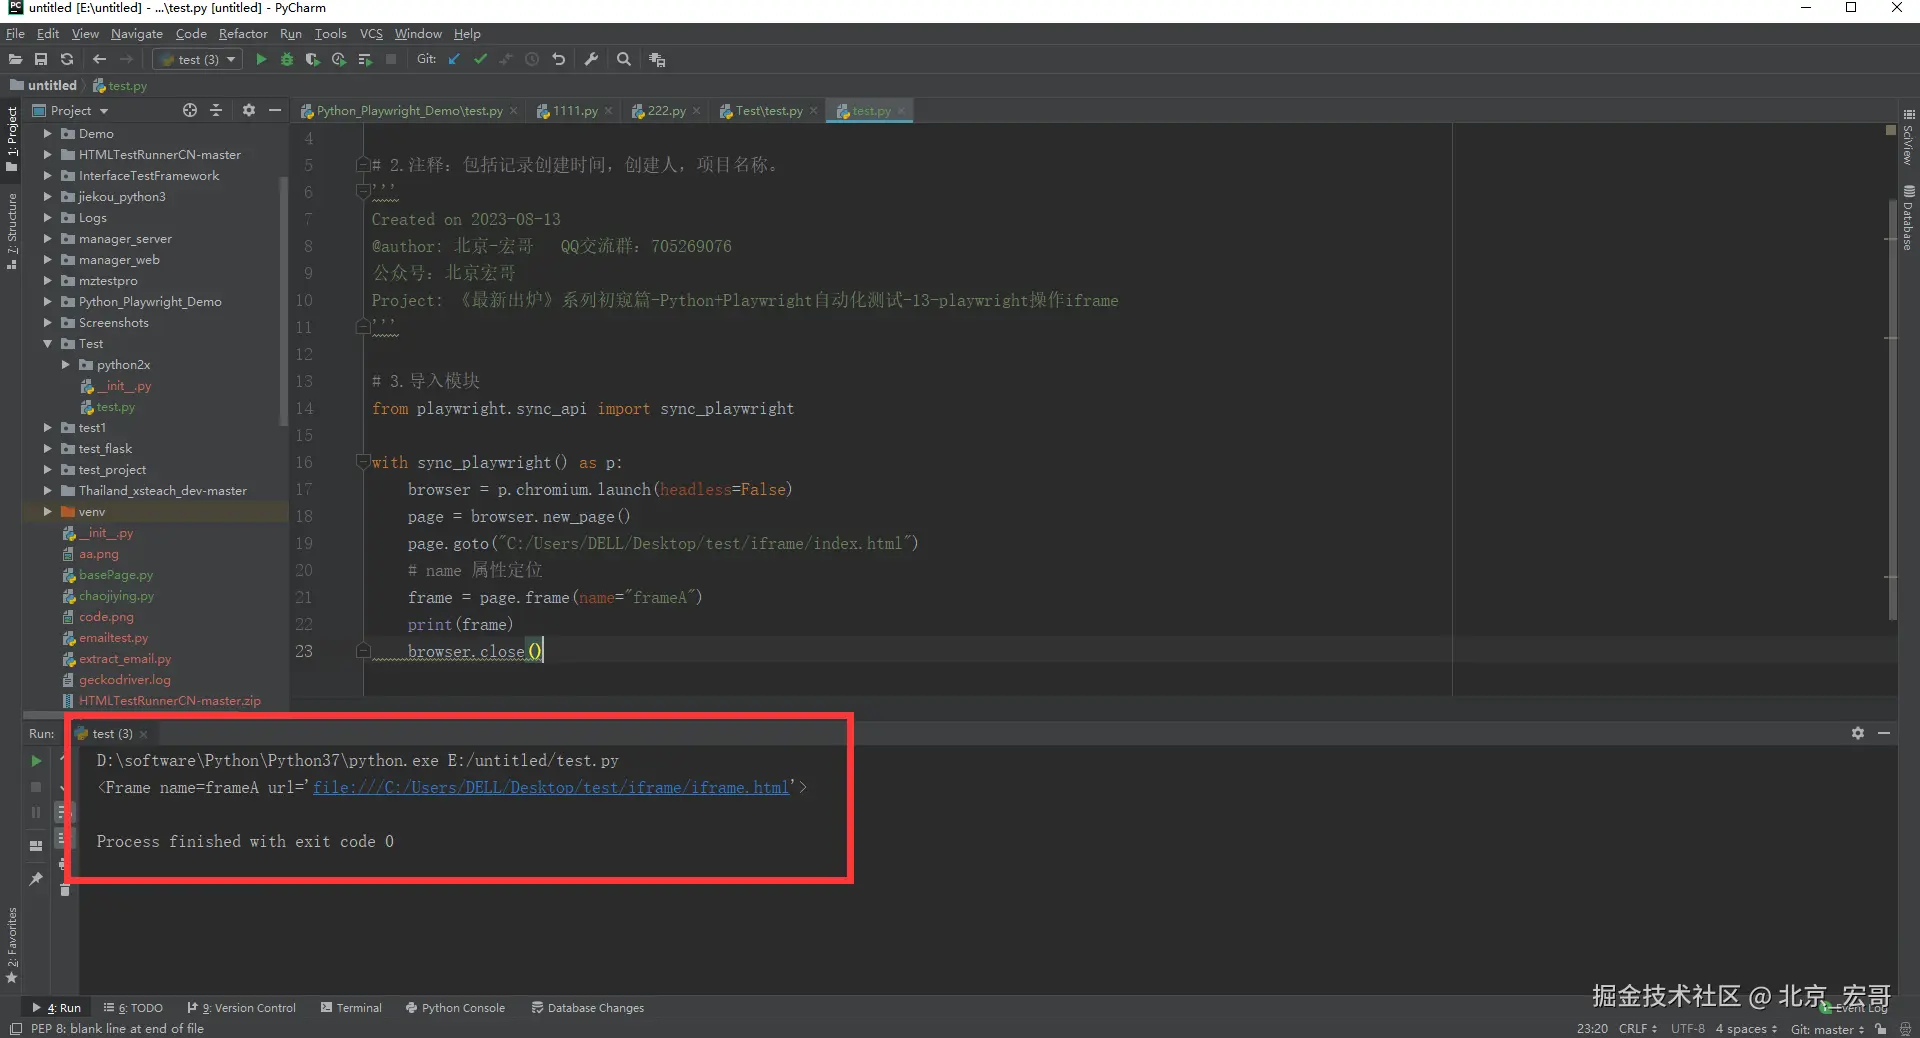The image size is (1920, 1038).
Task: Open the SciView side panel tab
Action: coord(1909,138)
